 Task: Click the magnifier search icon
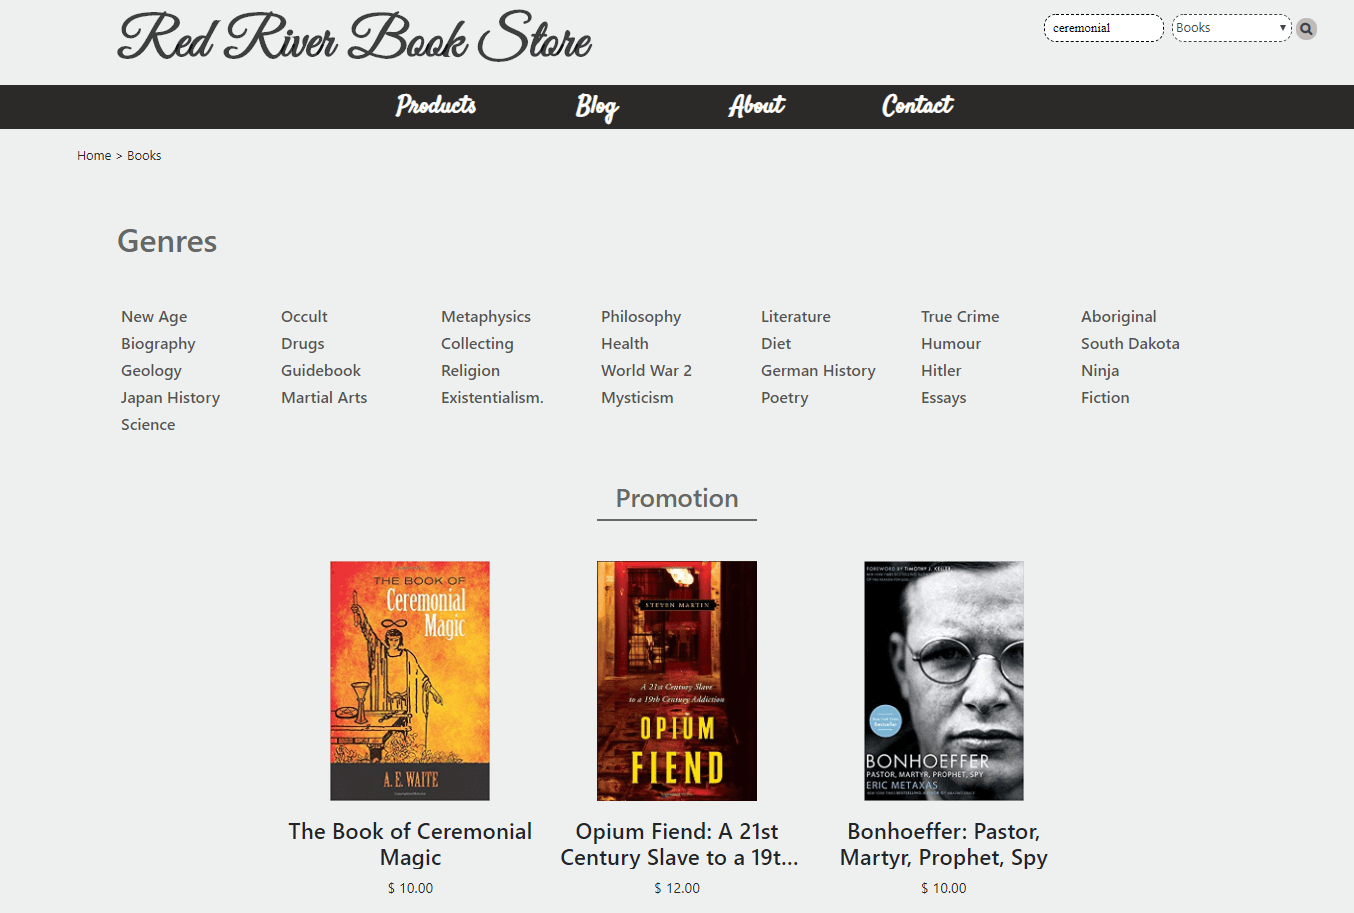click(x=1306, y=29)
